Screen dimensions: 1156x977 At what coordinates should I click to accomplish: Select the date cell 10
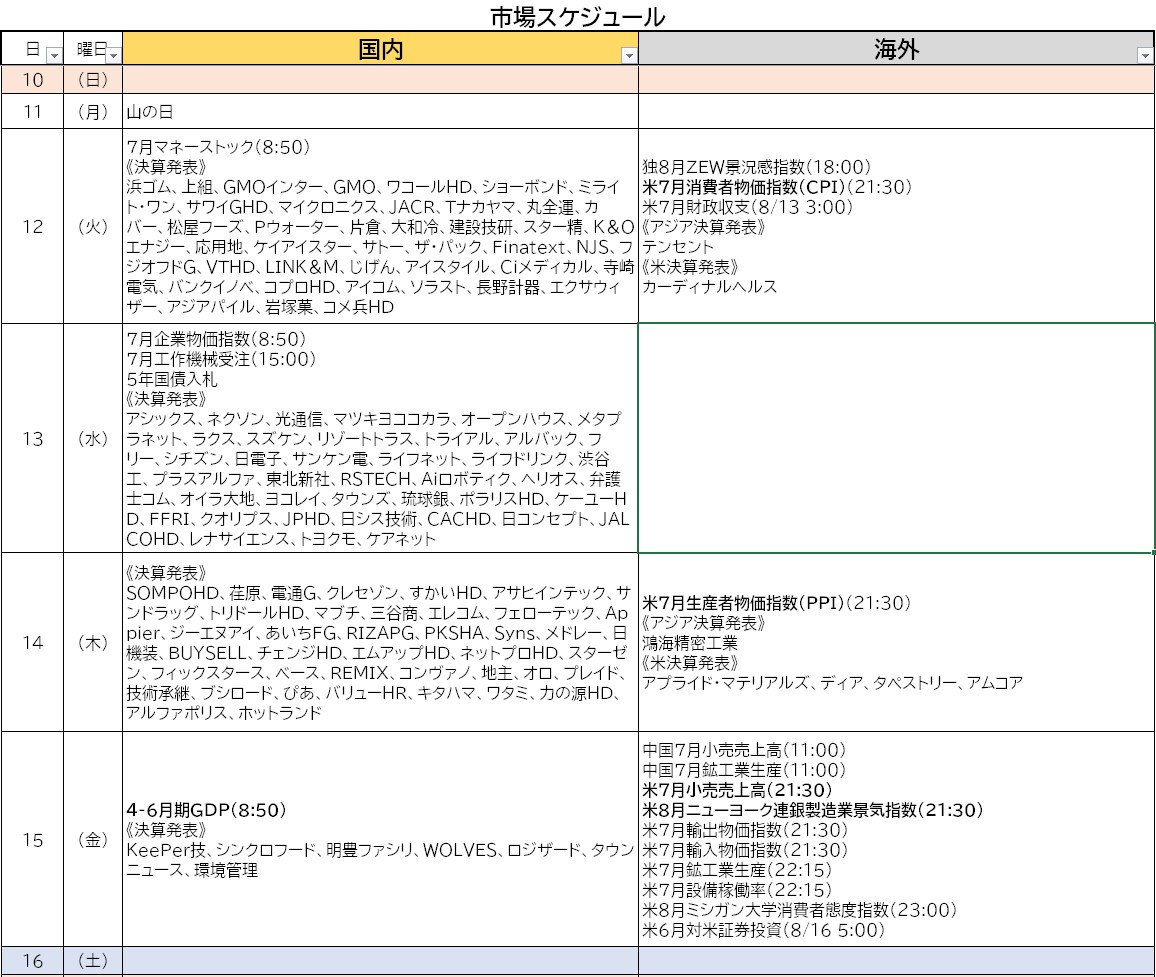pos(32,80)
